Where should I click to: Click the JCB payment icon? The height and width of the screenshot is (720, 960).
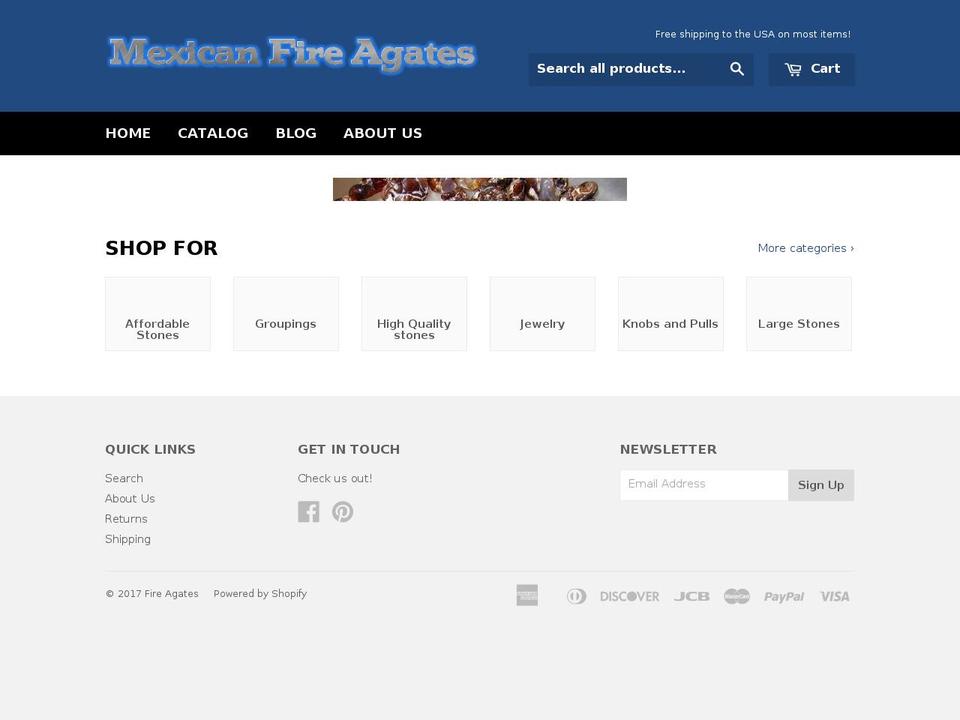pyautogui.click(x=692, y=596)
